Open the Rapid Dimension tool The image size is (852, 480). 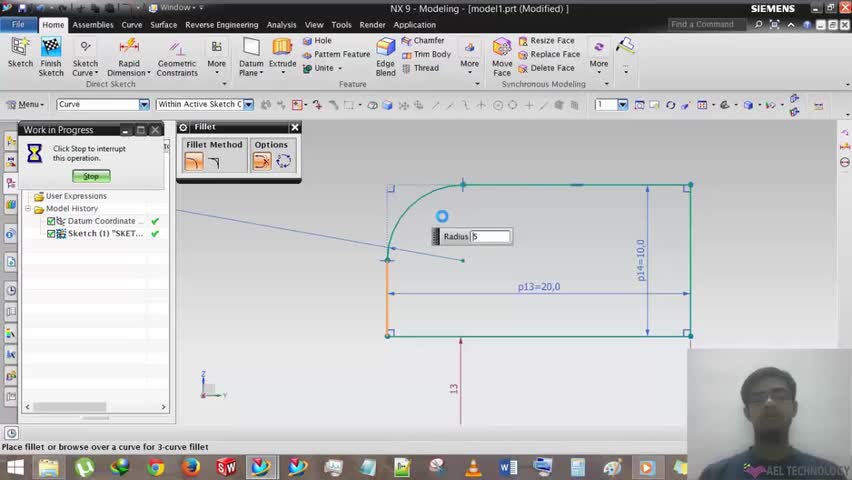tap(129, 47)
